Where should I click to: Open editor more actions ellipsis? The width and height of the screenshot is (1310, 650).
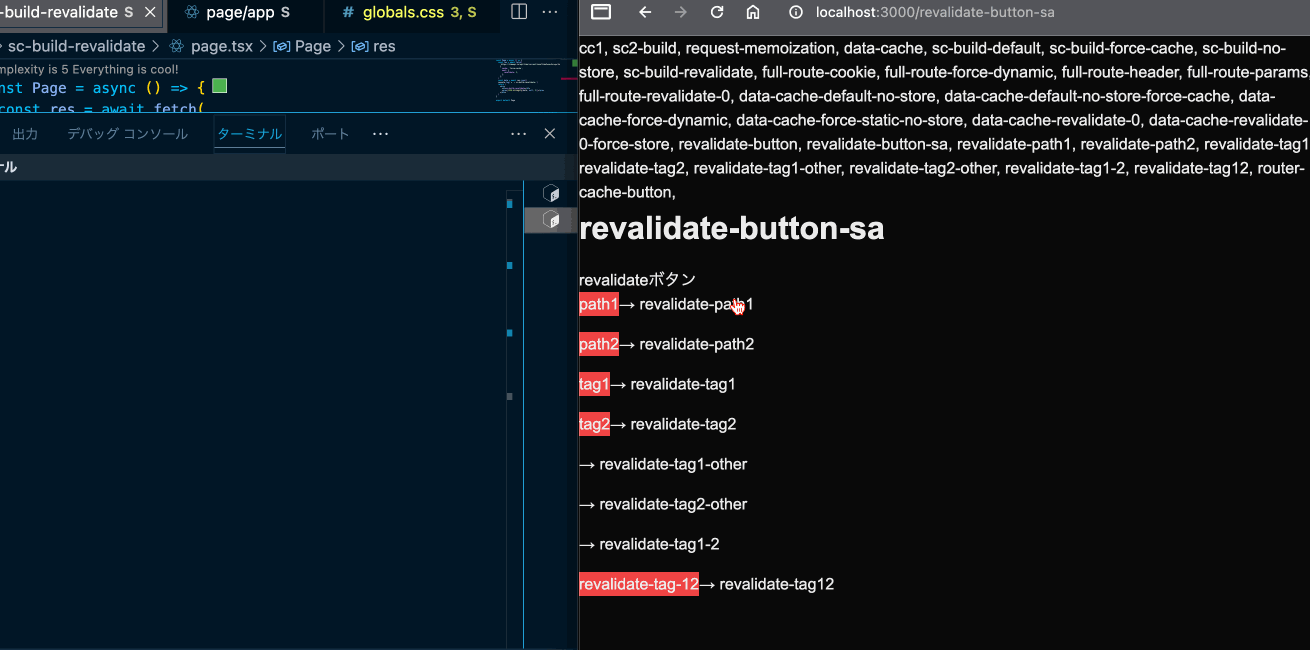click(550, 12)
